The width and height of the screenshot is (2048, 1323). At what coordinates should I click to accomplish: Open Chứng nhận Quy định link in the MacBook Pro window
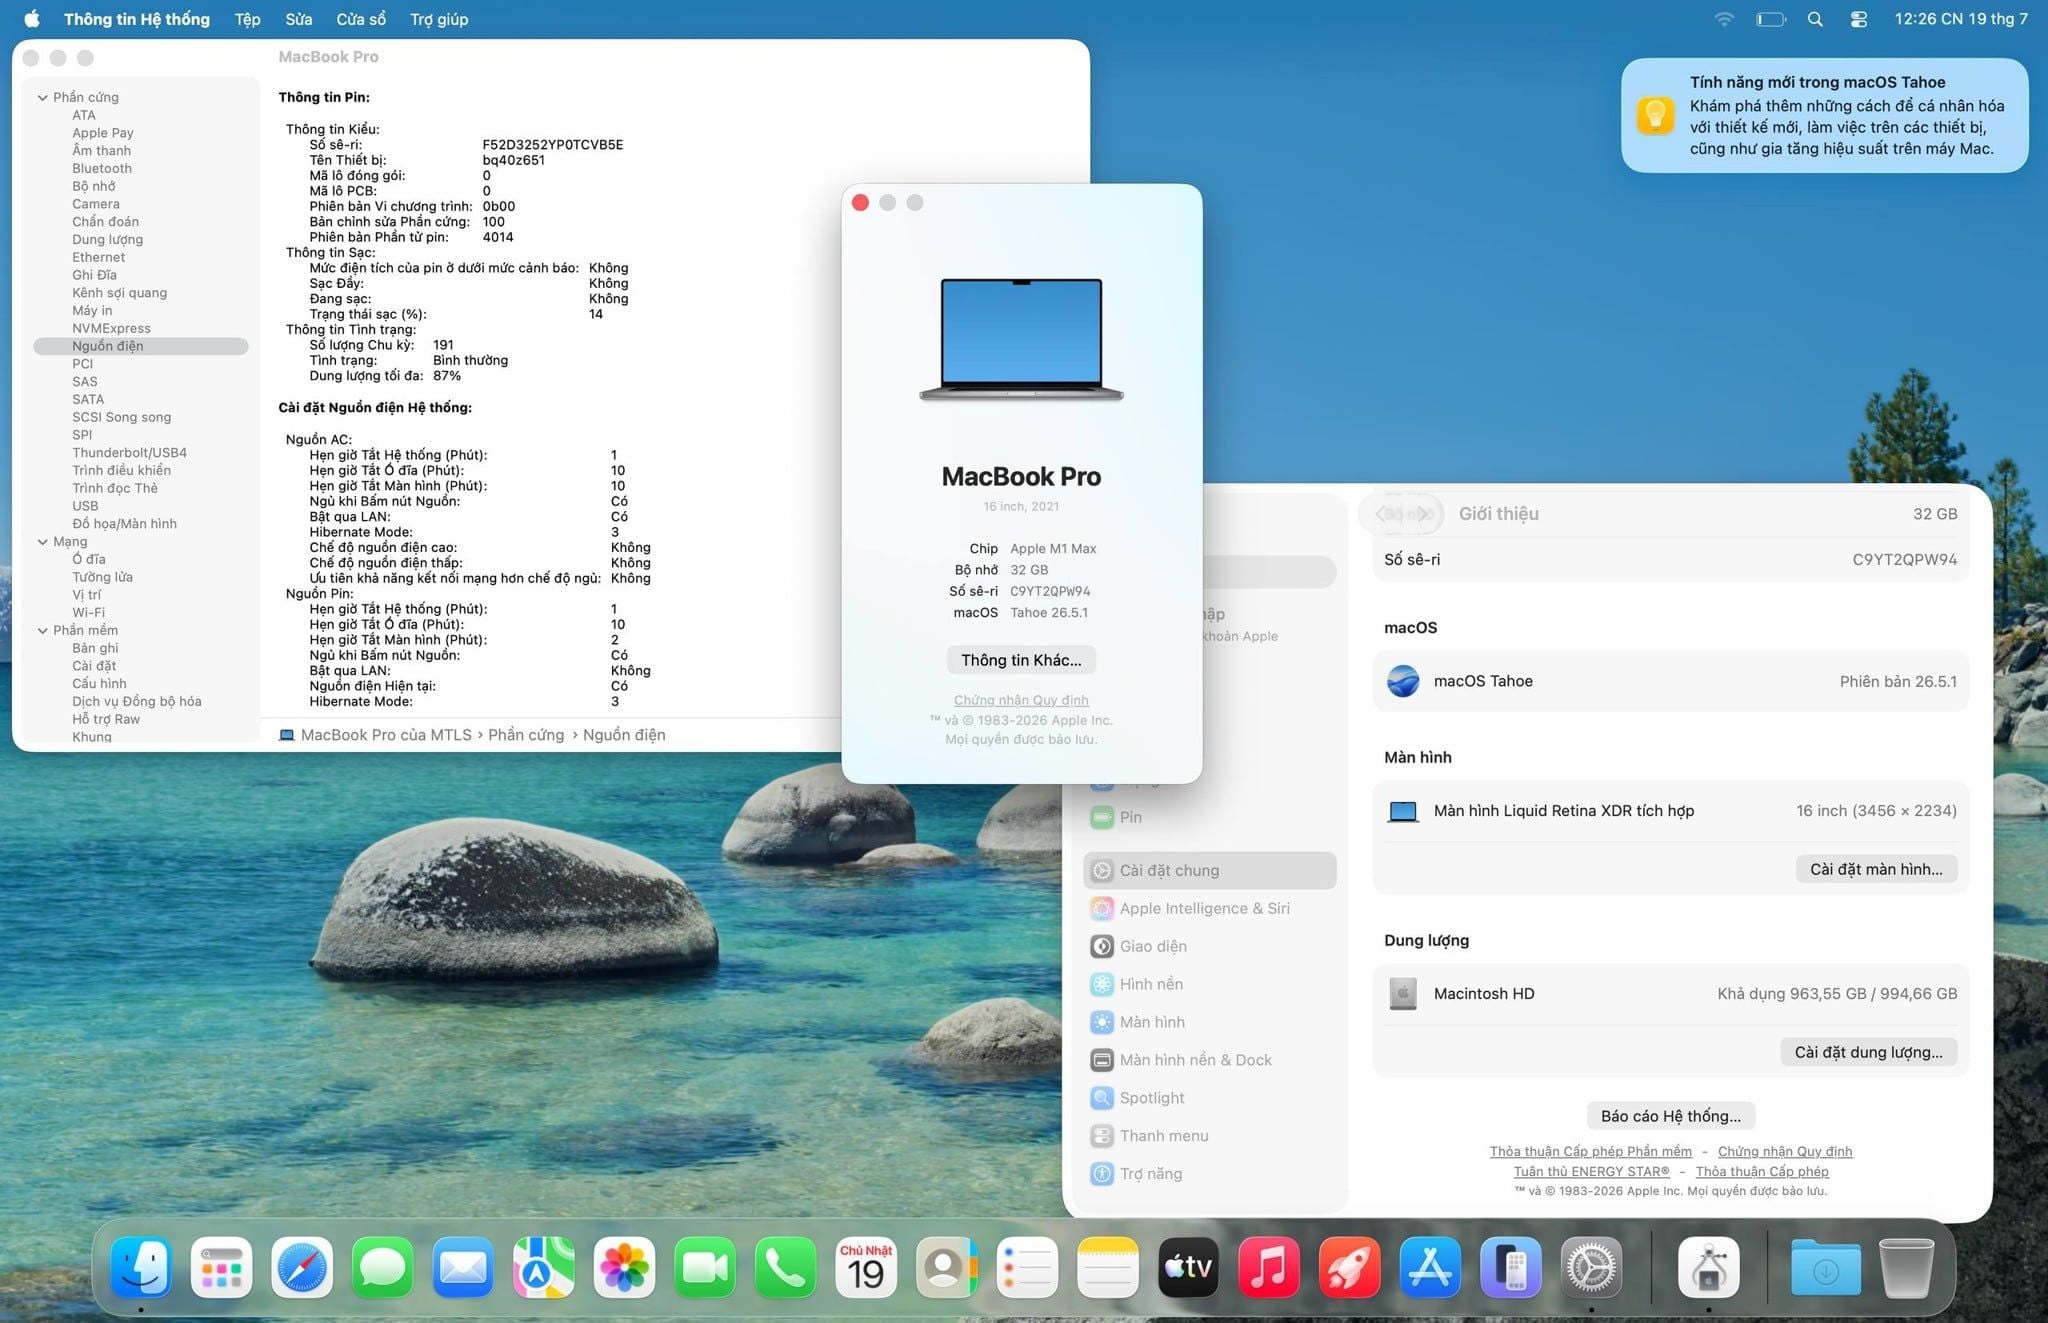click(1021, 700)
